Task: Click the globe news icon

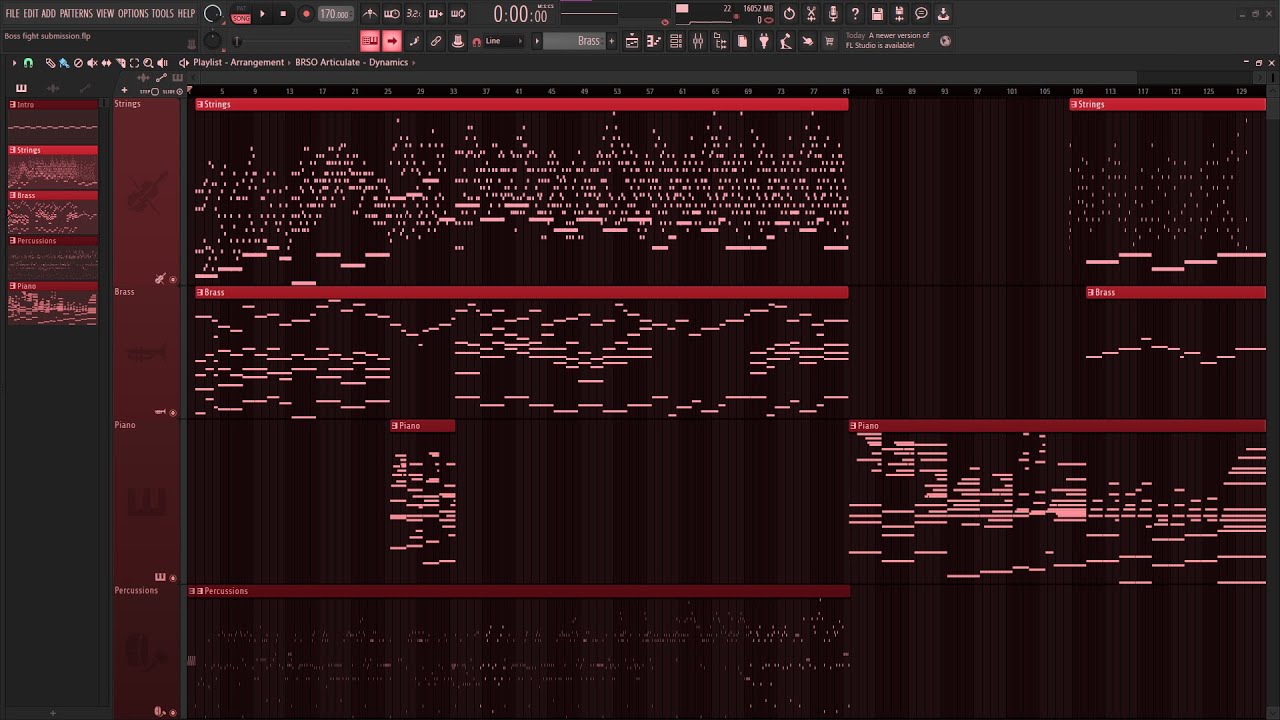Action: 945,41
